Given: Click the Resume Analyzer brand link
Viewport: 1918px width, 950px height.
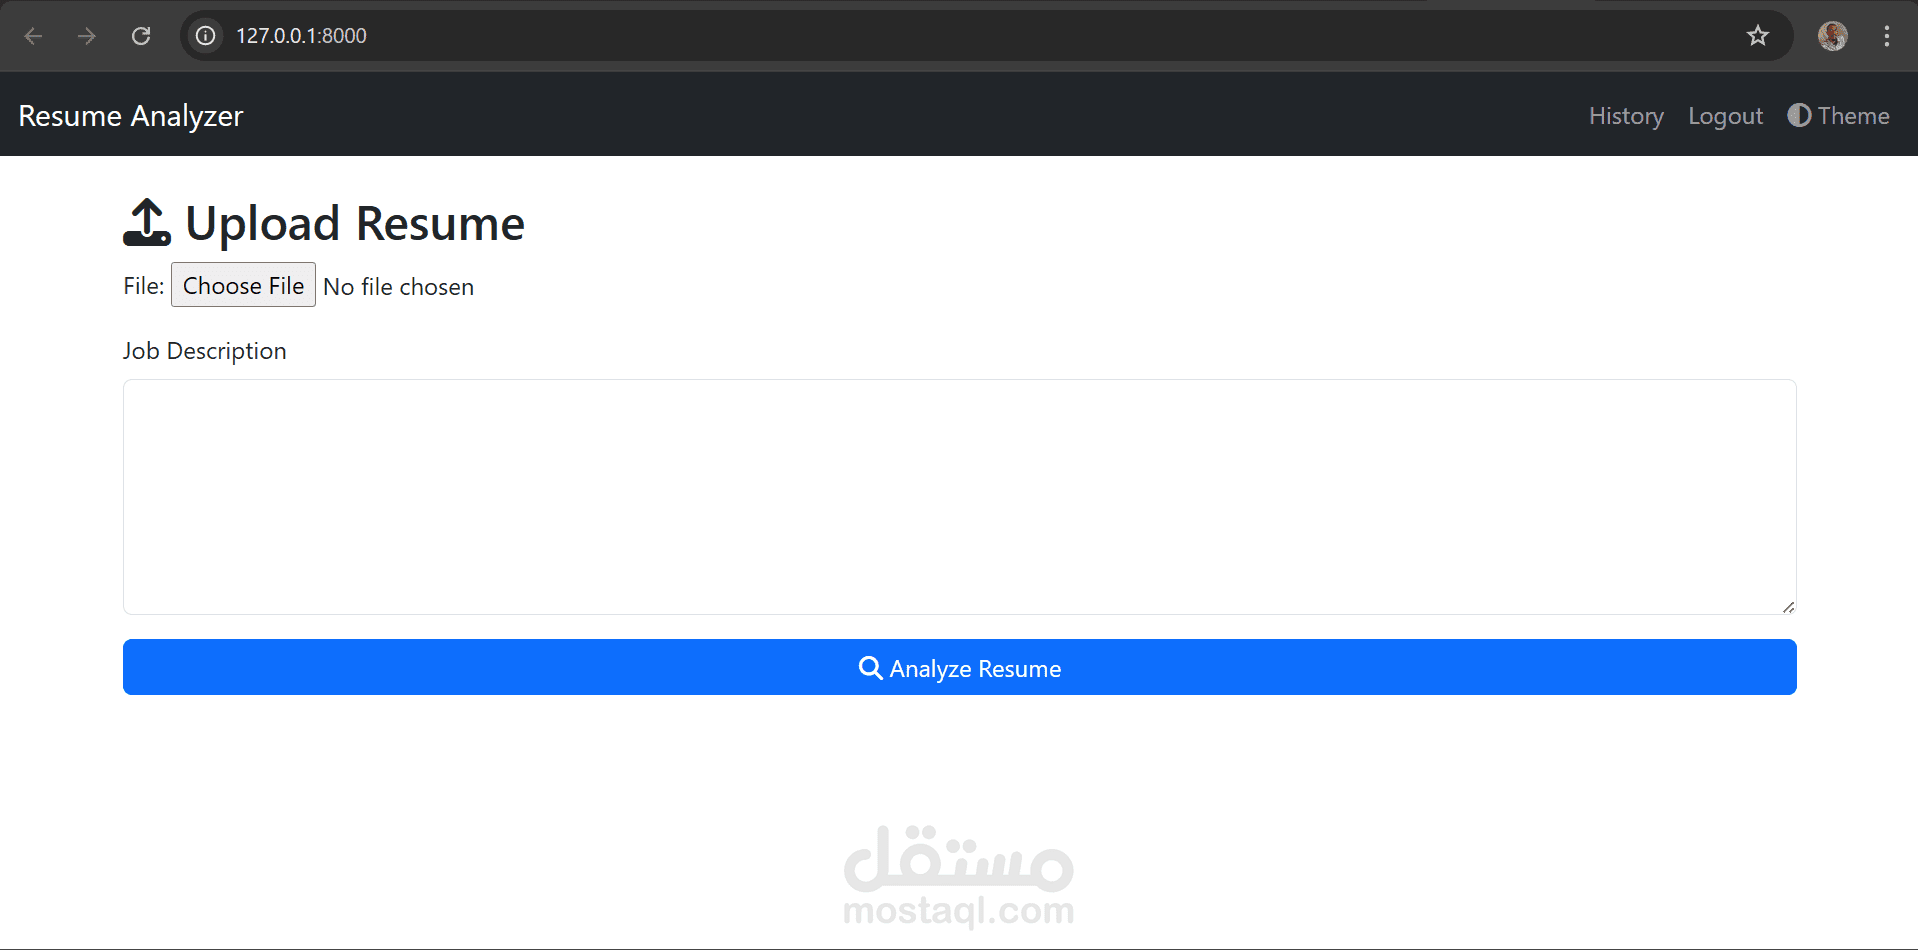Looking at the screenshot, I should [x=131, y=116].
